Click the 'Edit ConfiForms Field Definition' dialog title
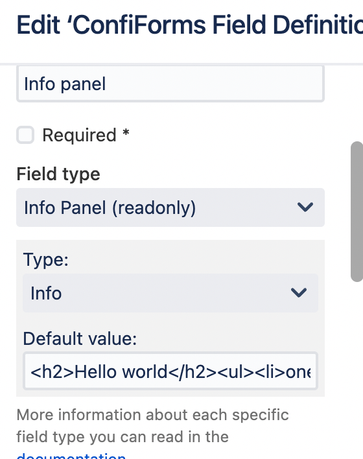The width and height of the screenshot is (363, 459). 190,25
